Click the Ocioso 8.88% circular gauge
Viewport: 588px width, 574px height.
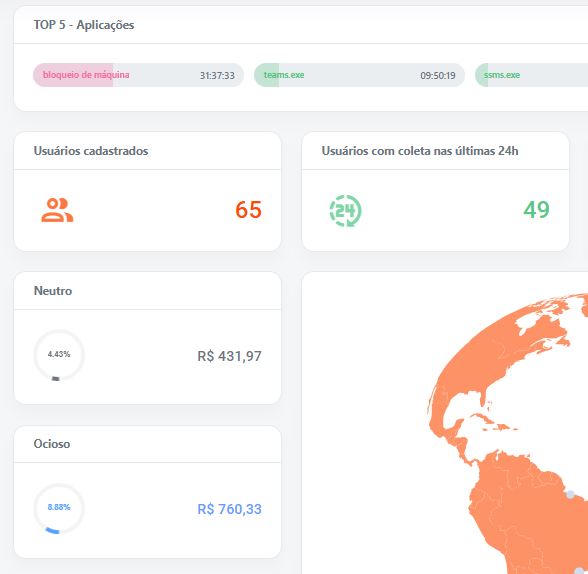tap(59, 508)
